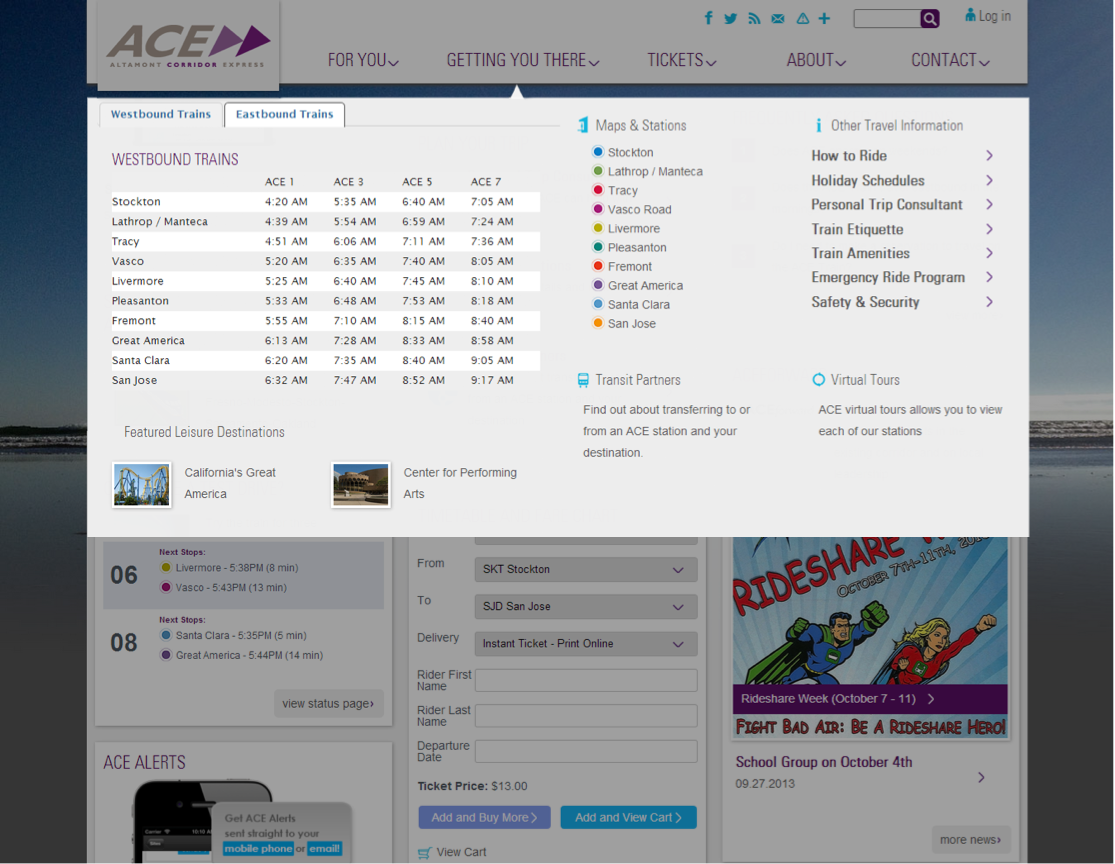Screen dimensions: 1115x864
Task: Click the arrow beside Personal Trip Consultant
Action: tap(989, 205)
